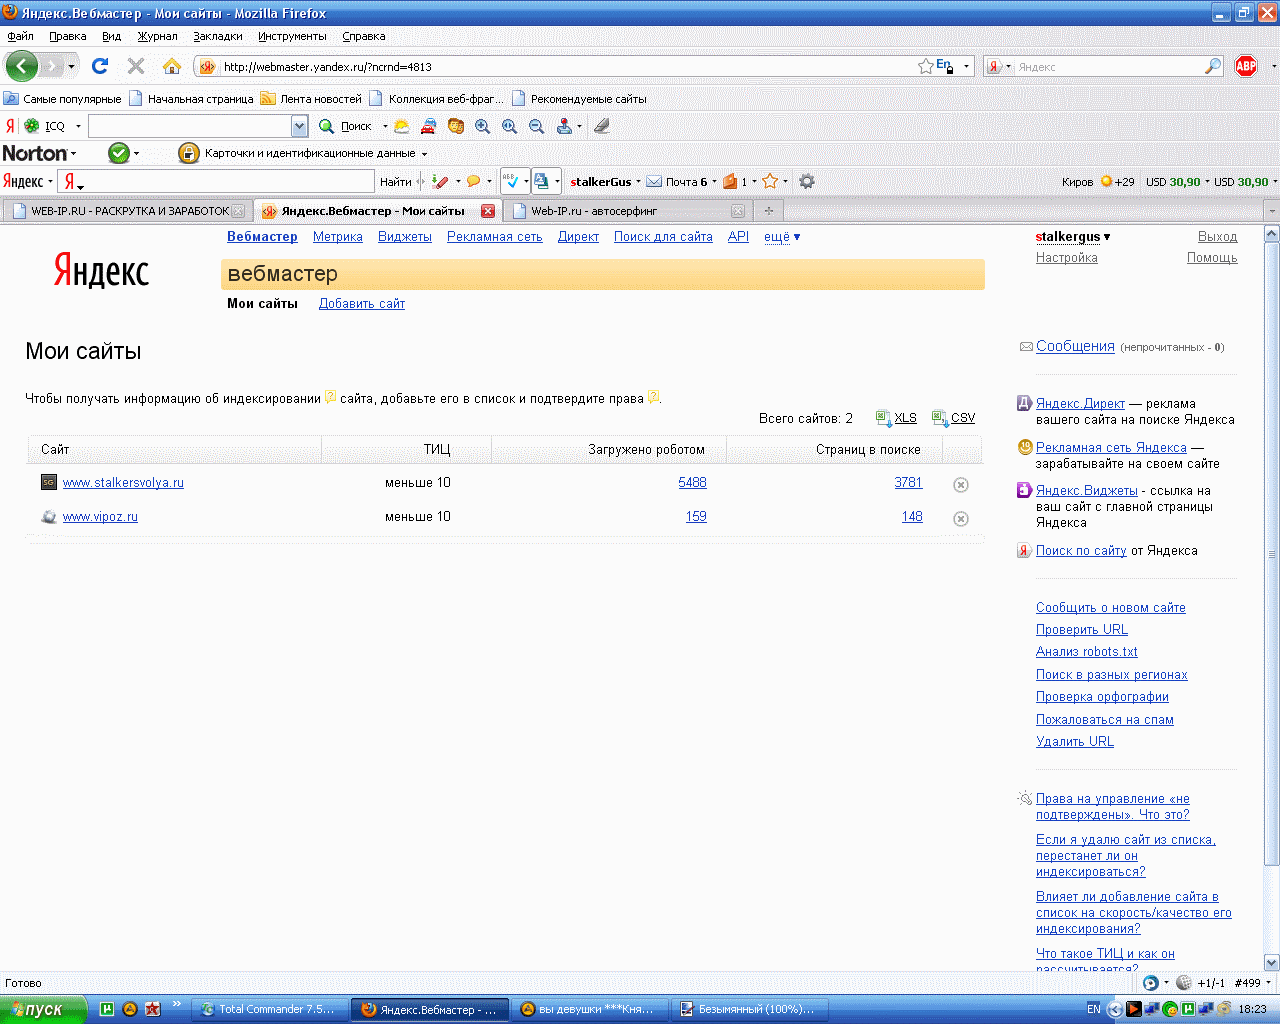Viewport: 1280px width, 1024px height.
Task: Open the www.stalkersvolya.ru site link
Action: [x=123, y=482]
